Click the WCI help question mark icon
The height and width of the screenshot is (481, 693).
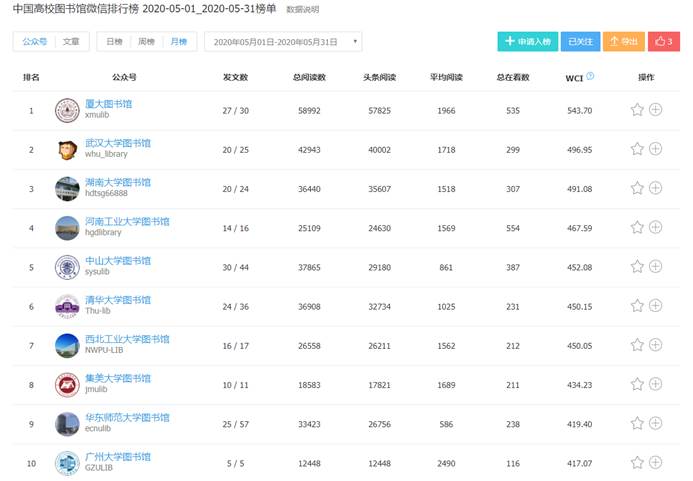tap(590, 76)
